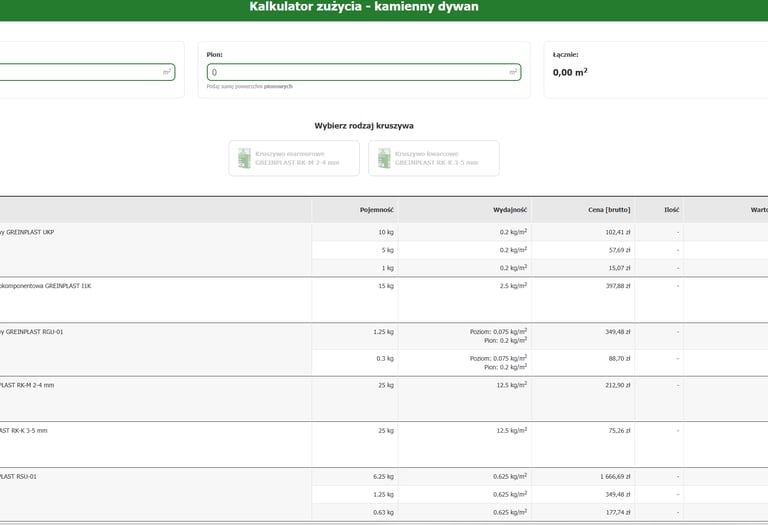768x525 pixels.
Task: Select Kruszywo kwarcowe GREINPLAST RK-K 3-5 mm option
Action: coord(434,158)
